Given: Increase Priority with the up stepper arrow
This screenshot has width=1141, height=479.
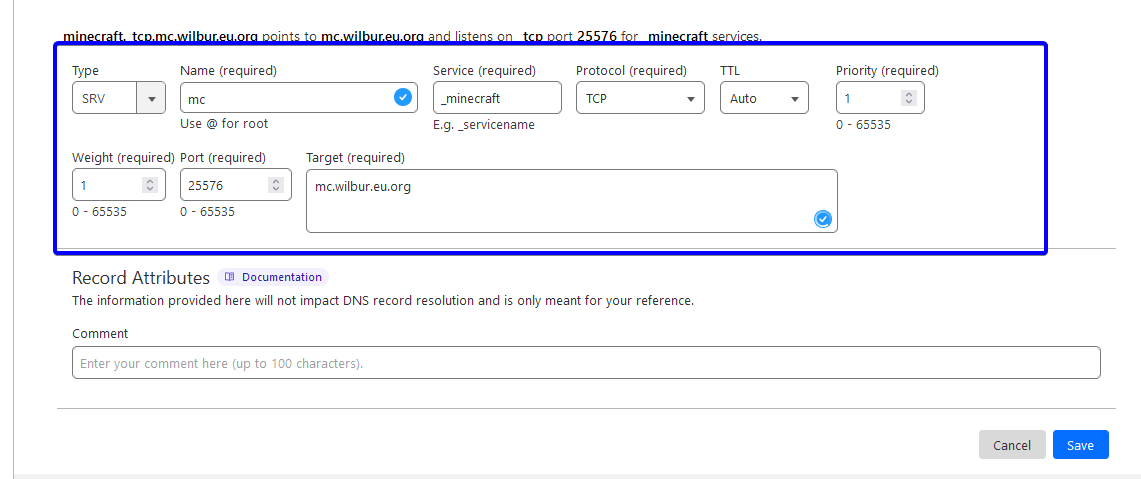Looking at the screenshot, I should (908, 94).
